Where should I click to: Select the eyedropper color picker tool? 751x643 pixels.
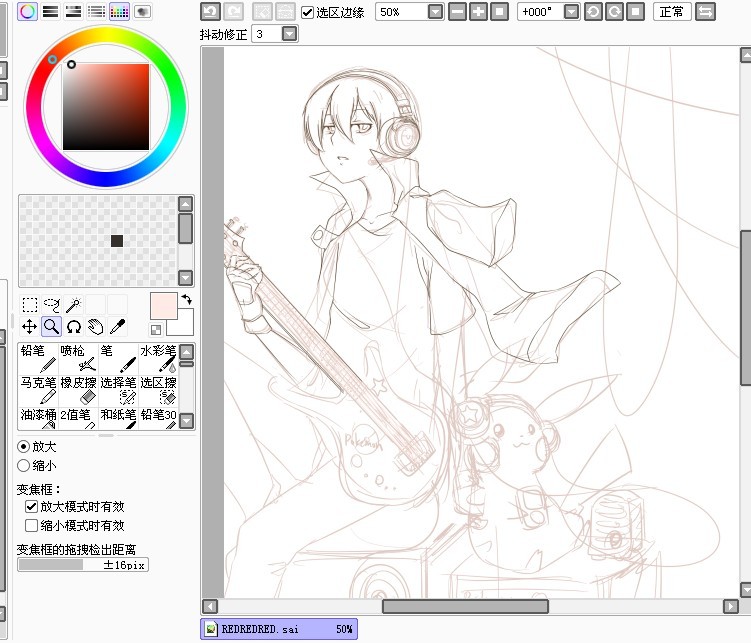tap(118, 327)
